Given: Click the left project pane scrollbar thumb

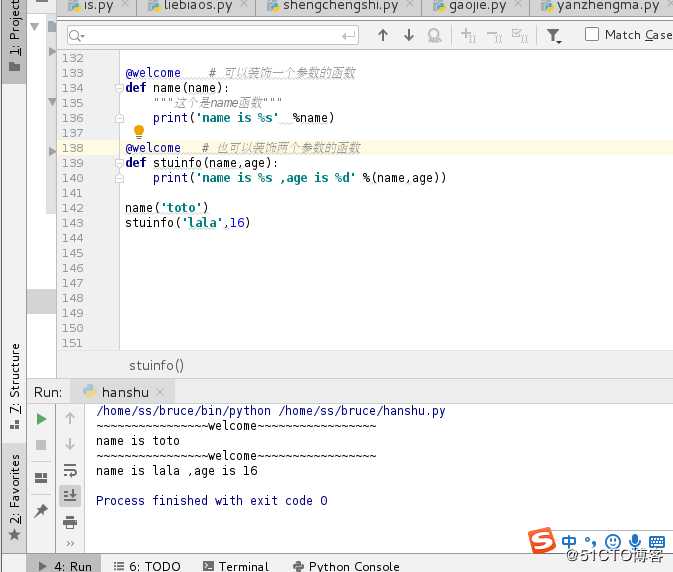Looking at the screenshot, I should [41, 301].
